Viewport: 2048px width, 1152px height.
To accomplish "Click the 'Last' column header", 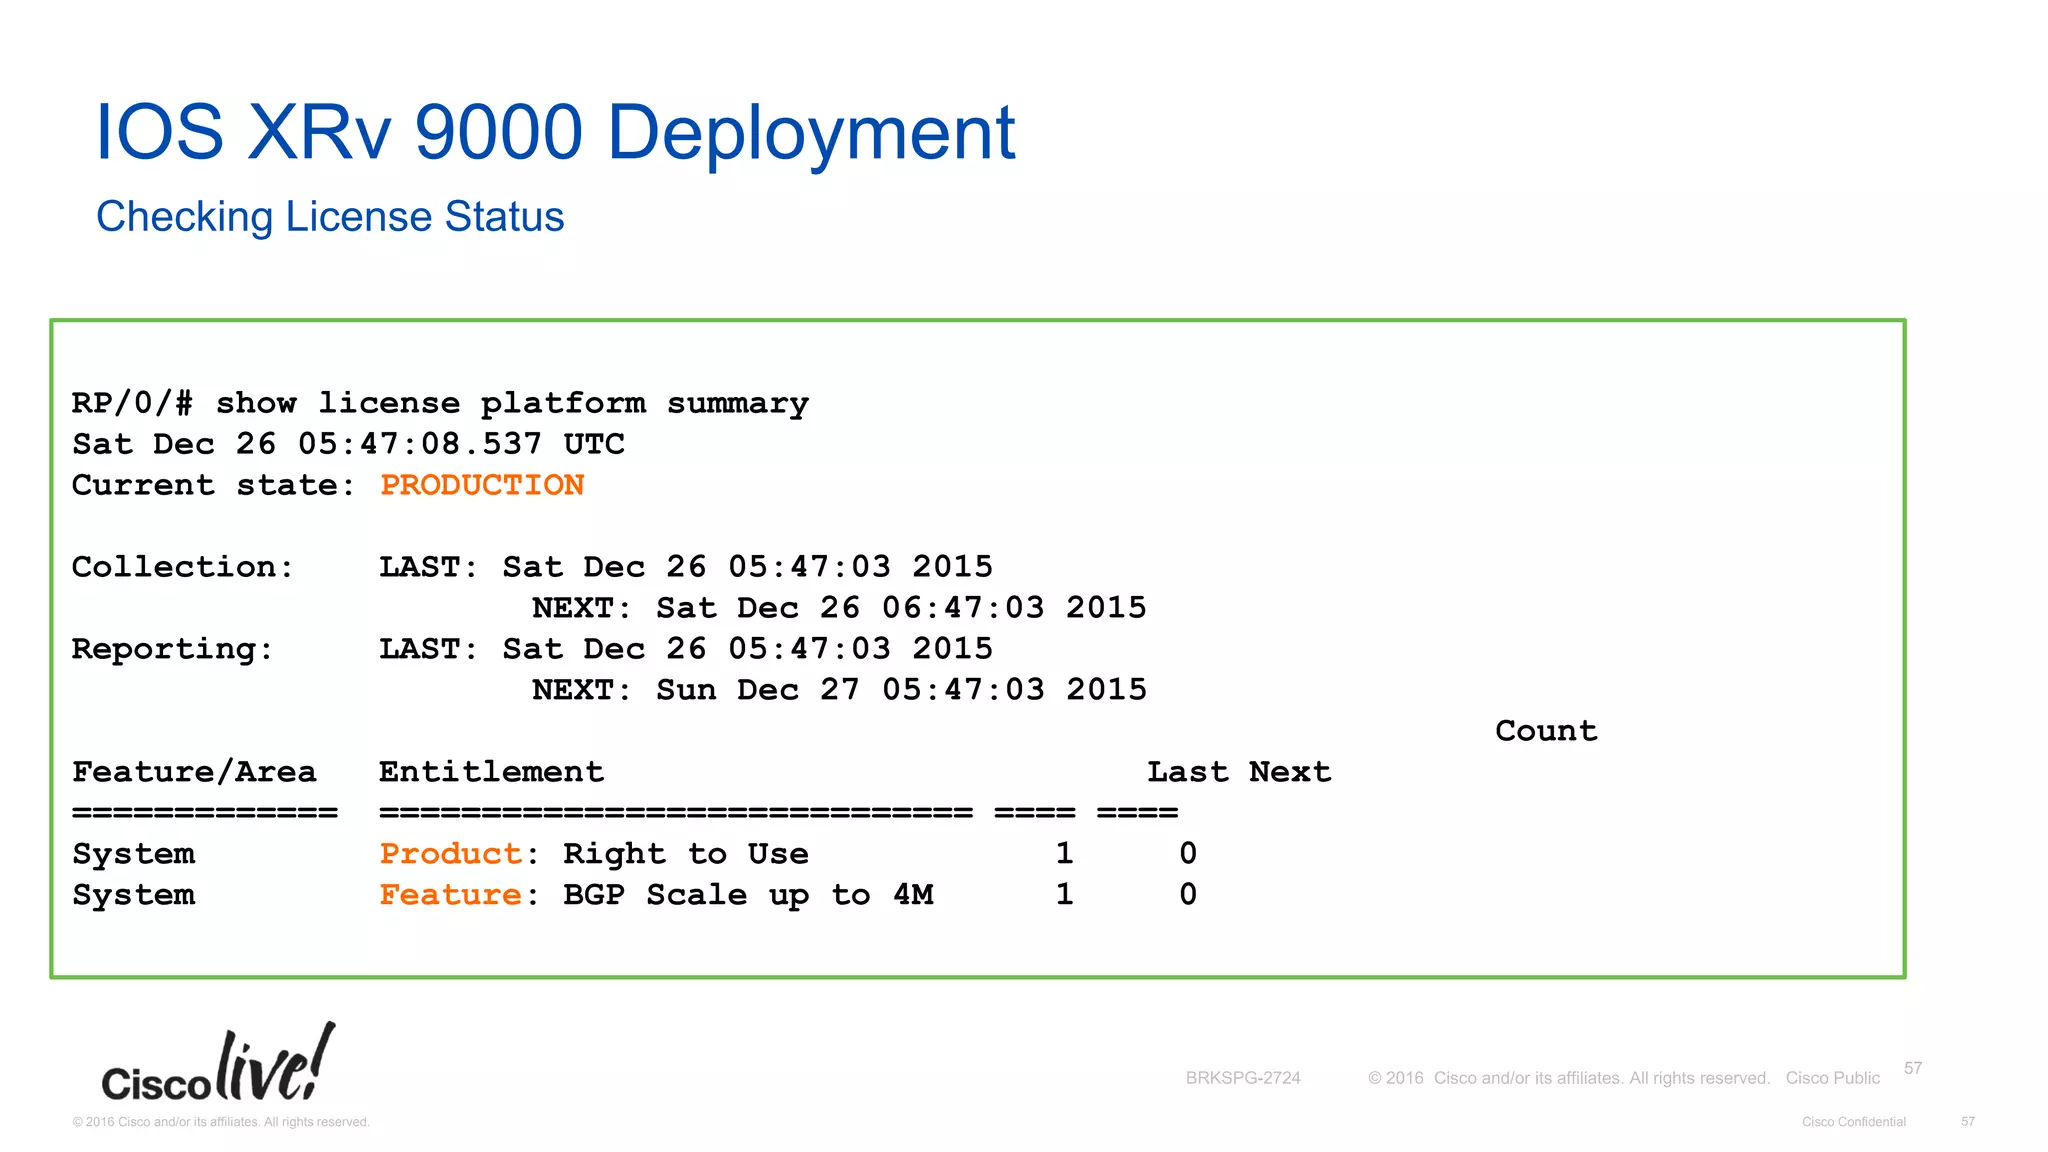I will point(1187,772).
